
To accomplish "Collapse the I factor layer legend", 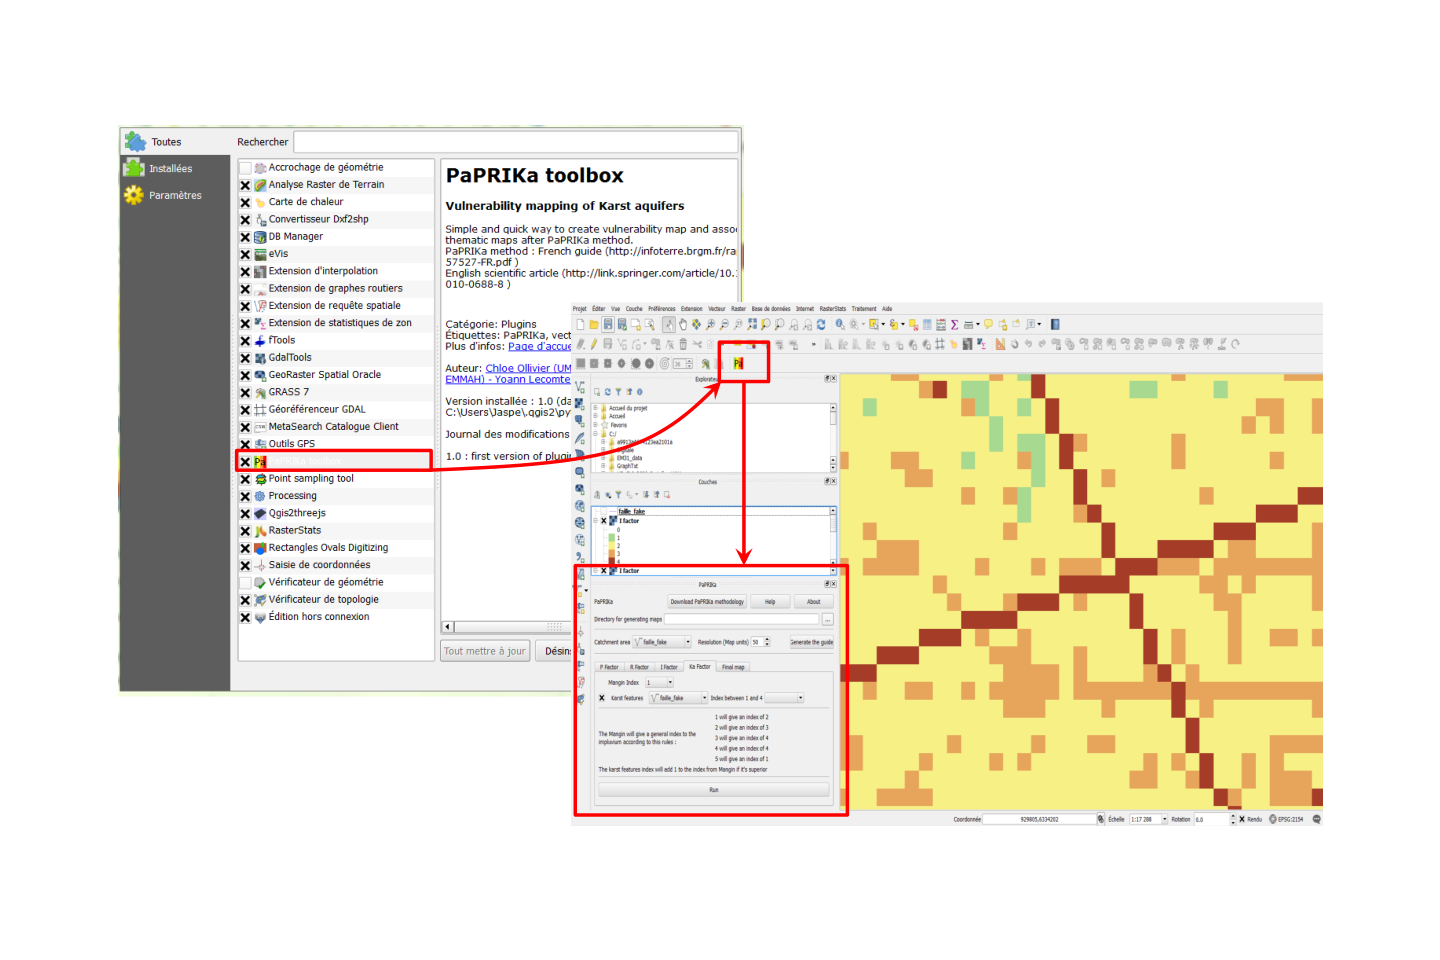I will click(595, 520).
